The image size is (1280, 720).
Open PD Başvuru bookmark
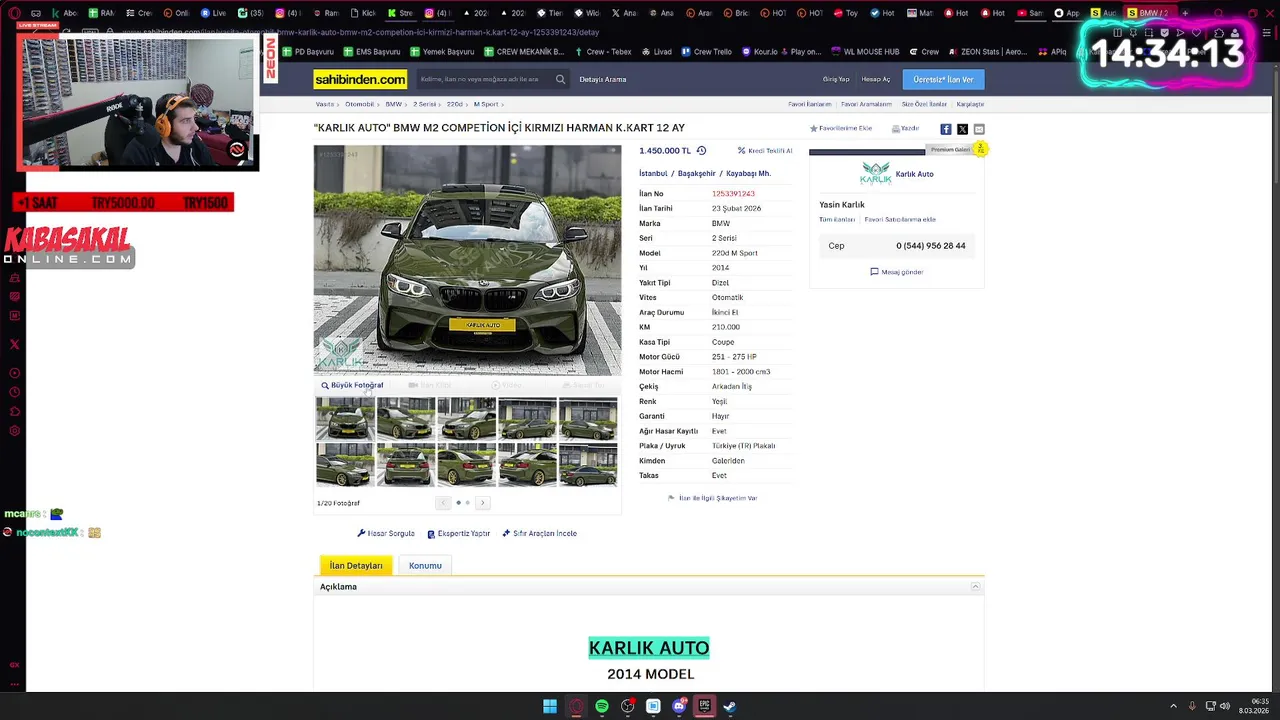click(308, 52)
